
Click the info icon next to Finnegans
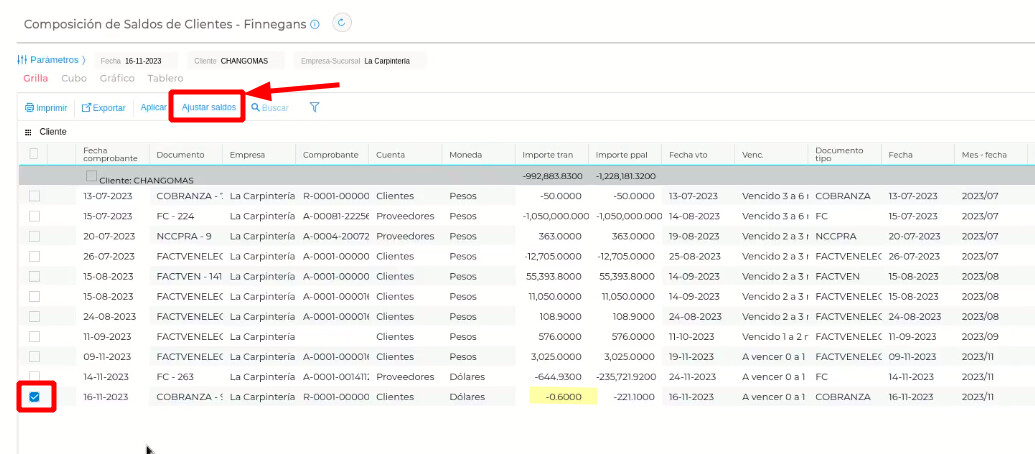coord(315,24)
